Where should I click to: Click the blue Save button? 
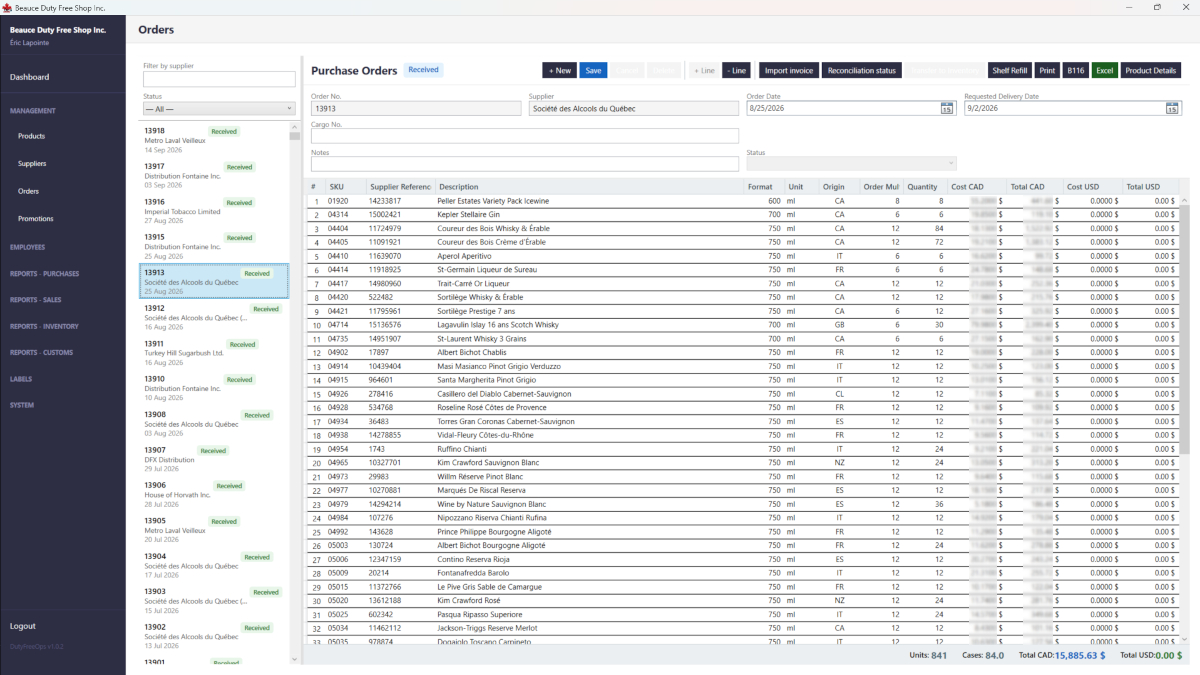(593, 70)
